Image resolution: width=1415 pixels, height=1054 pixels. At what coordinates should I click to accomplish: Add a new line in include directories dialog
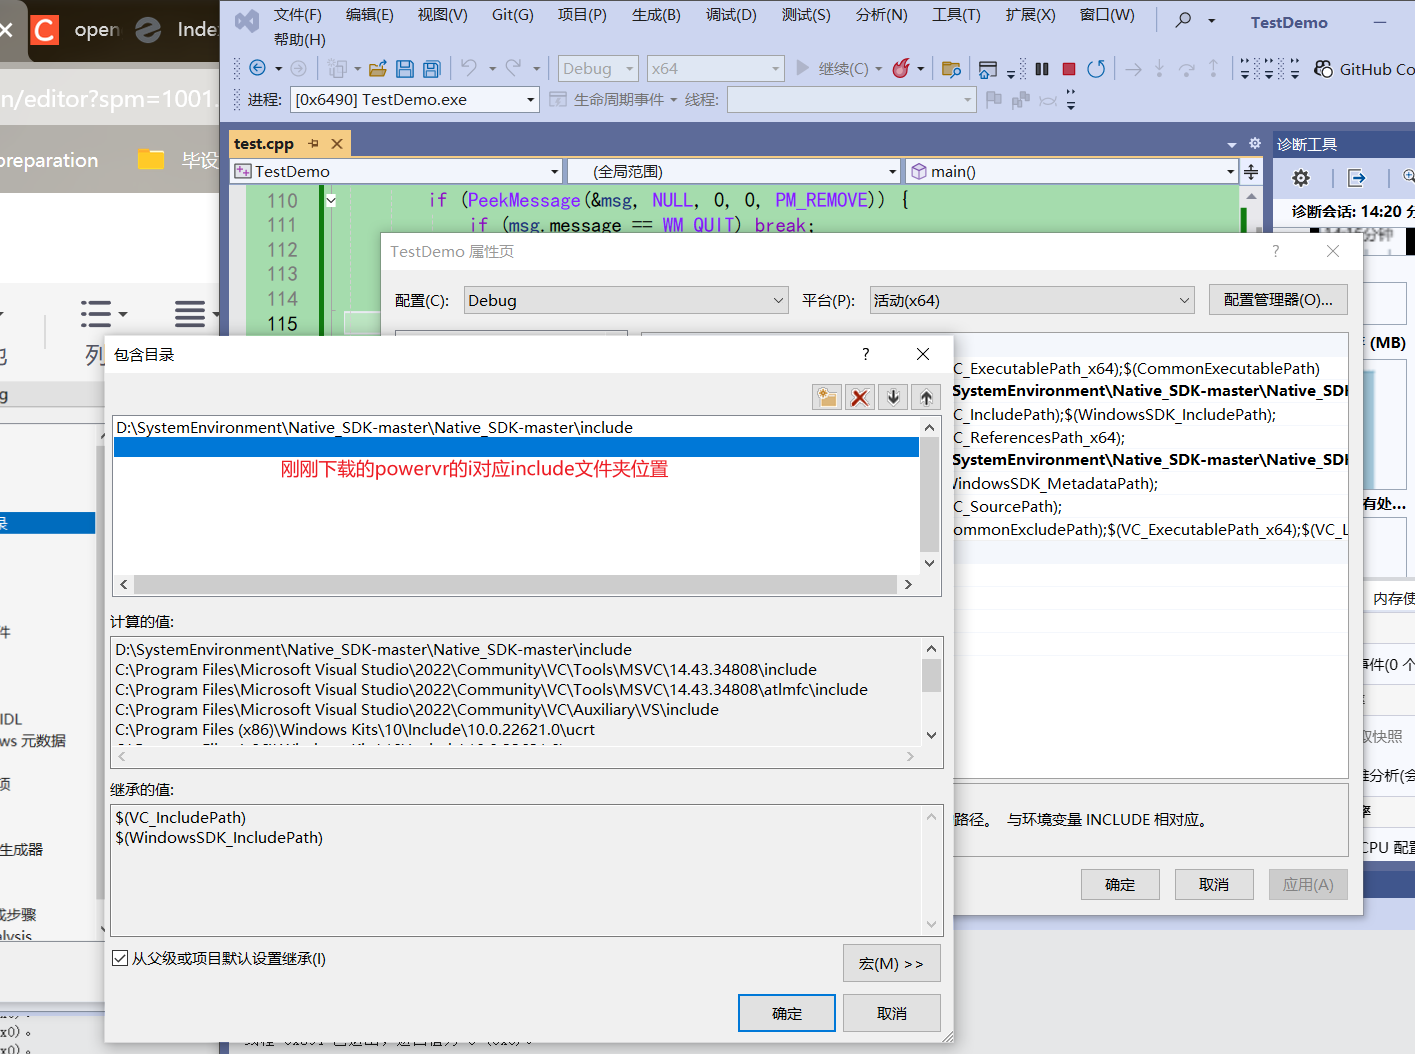click(x=827, y=397)
